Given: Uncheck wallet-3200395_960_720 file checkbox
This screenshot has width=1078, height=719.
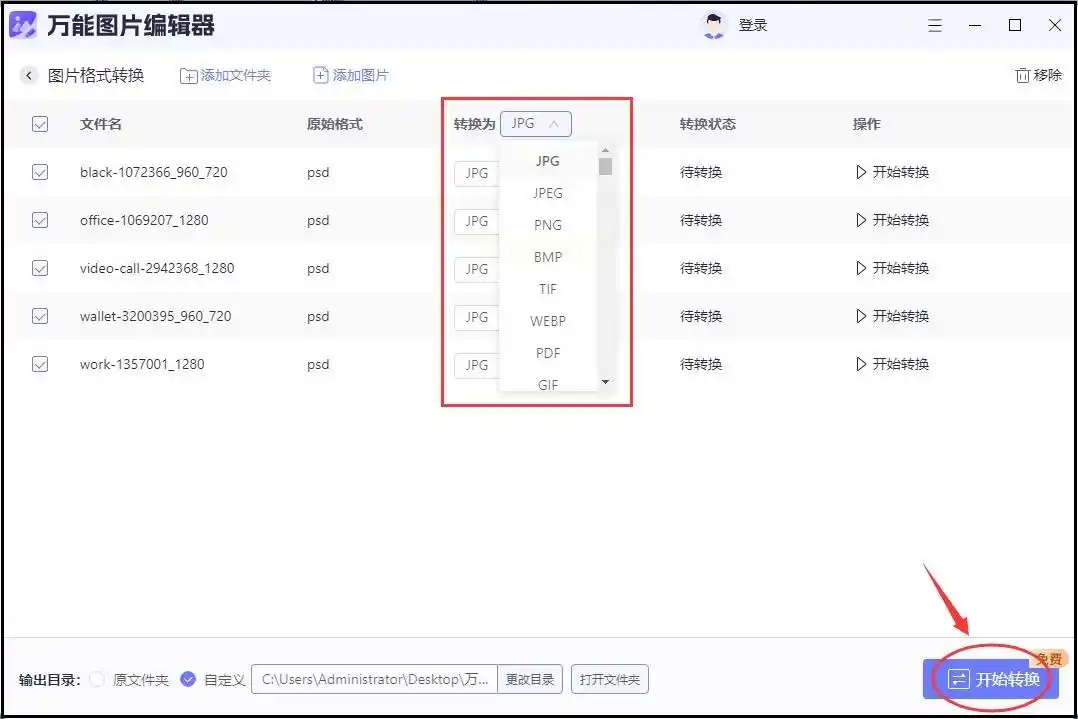Looking at the screenshot, I should 40,316.
